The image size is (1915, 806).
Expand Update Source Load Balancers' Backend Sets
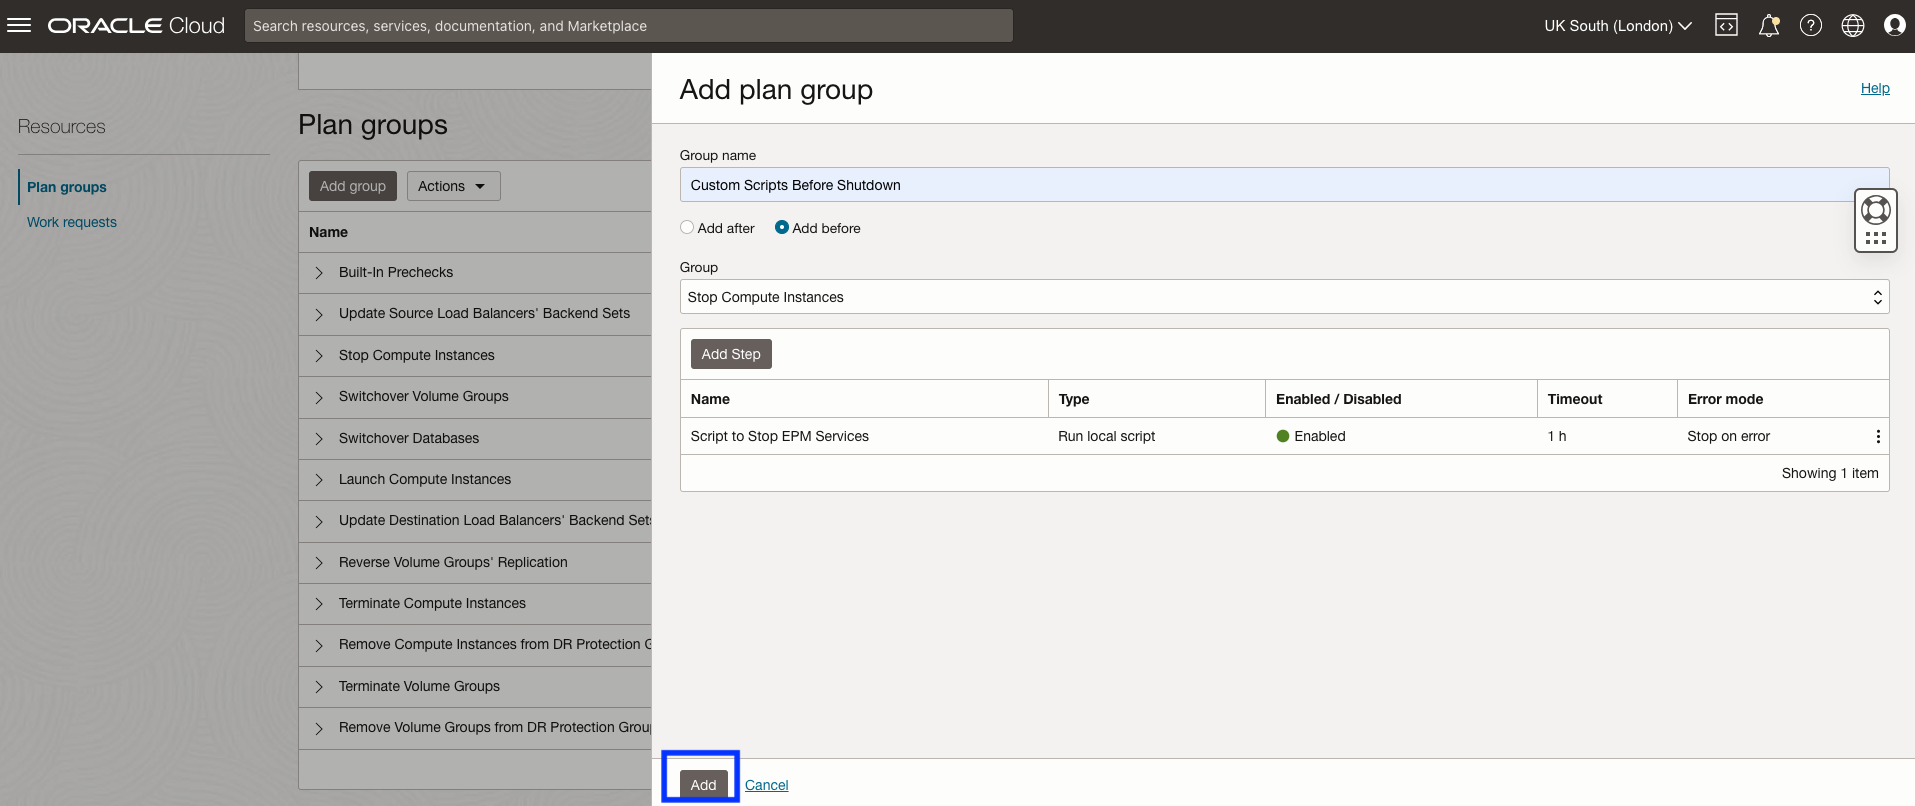pos(319,314)
